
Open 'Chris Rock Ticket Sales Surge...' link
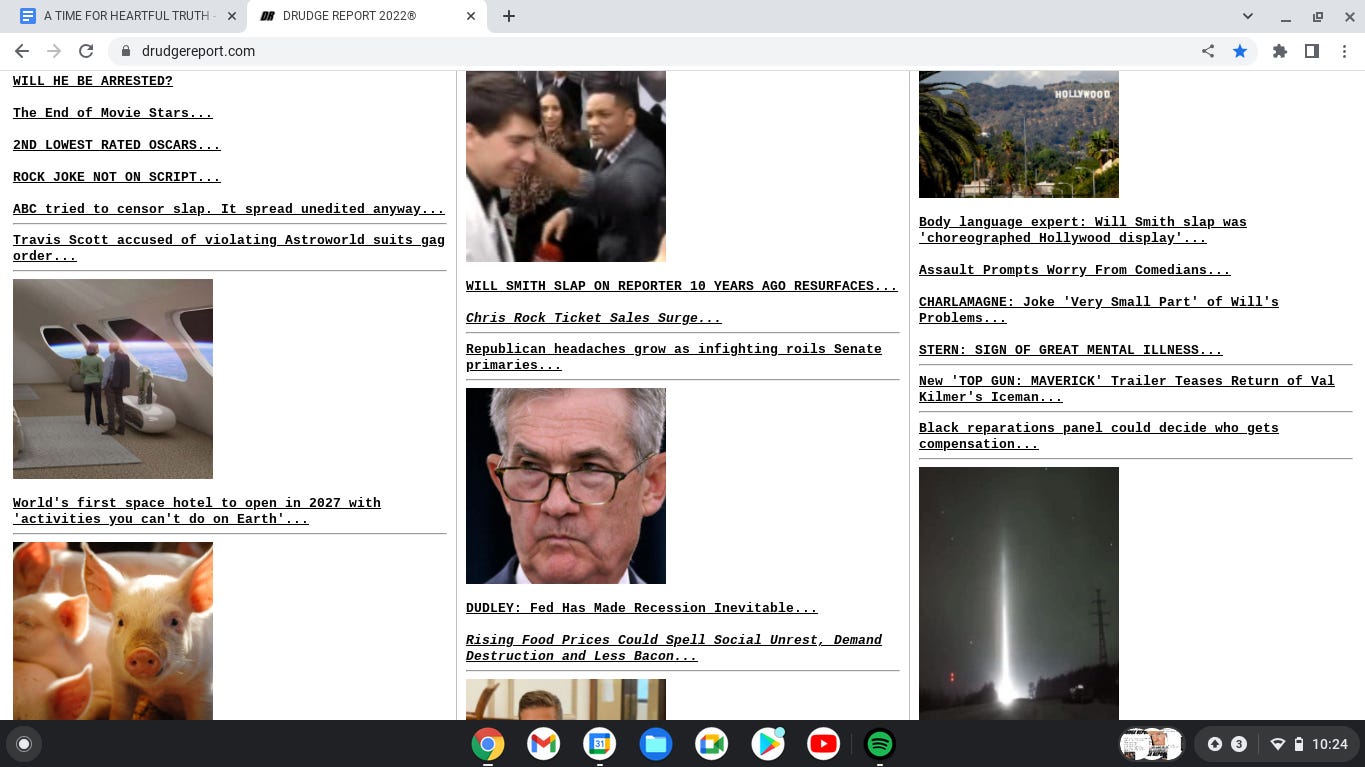[x=594, y=318]
